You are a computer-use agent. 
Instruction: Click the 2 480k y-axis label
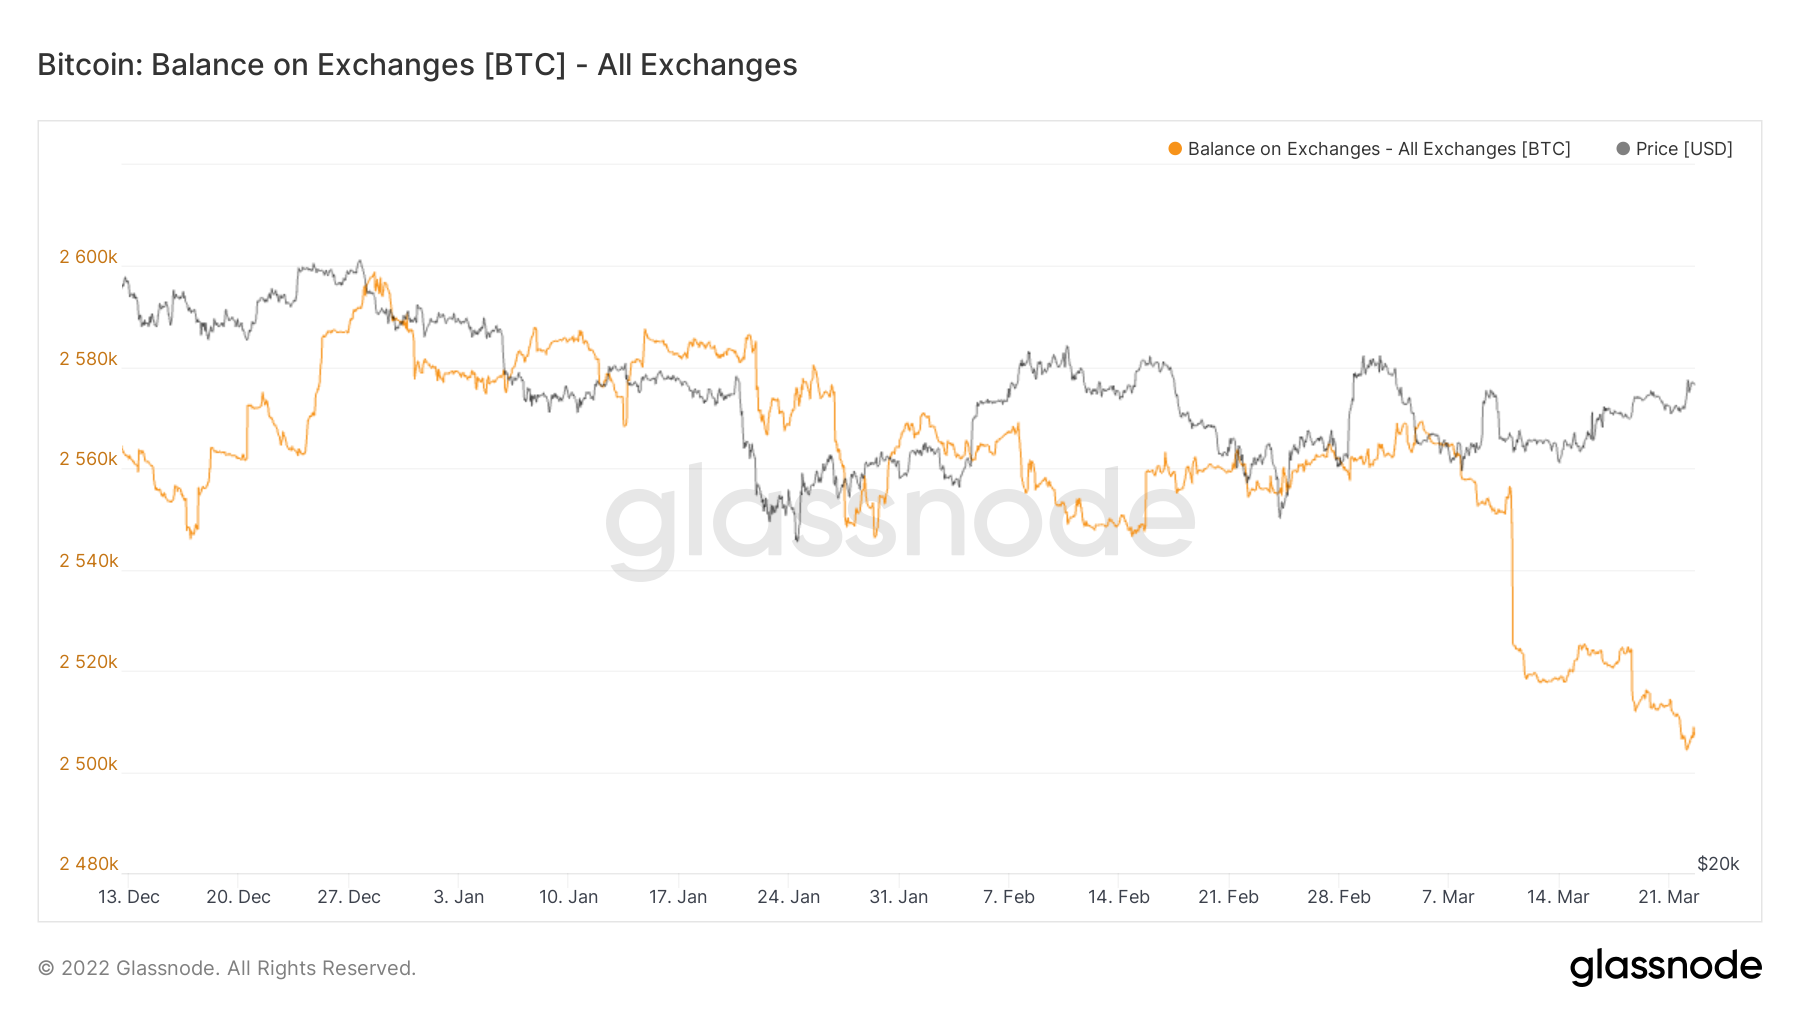point(88,864)
